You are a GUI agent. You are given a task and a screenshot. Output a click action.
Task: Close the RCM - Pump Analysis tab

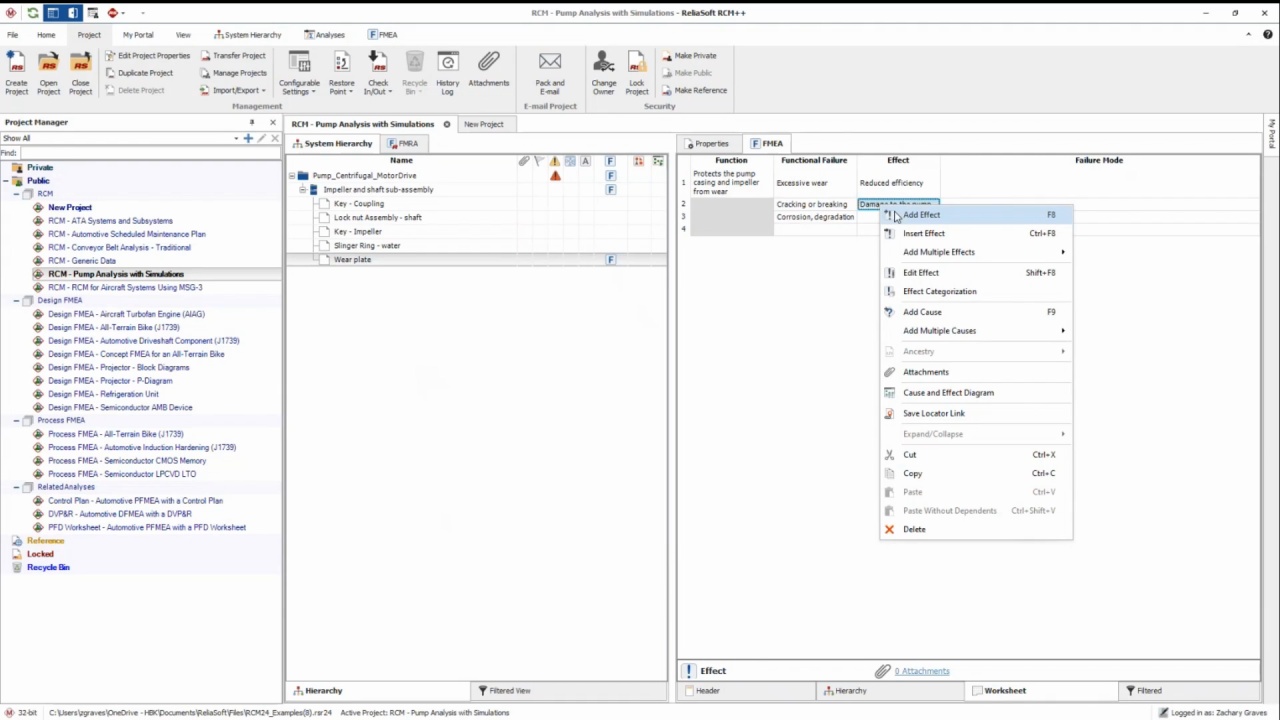(447, 124)
